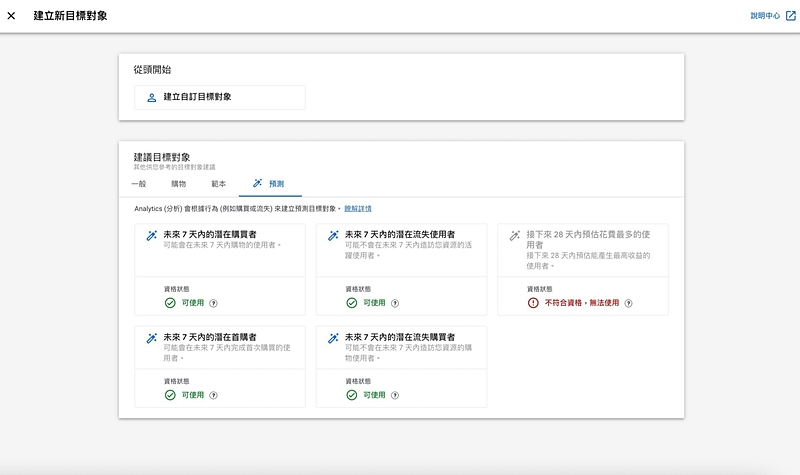Click the person icon in 建立自訂目標對象
The width and height of the screenshot is (800, 475).
[x=152, y=98]
